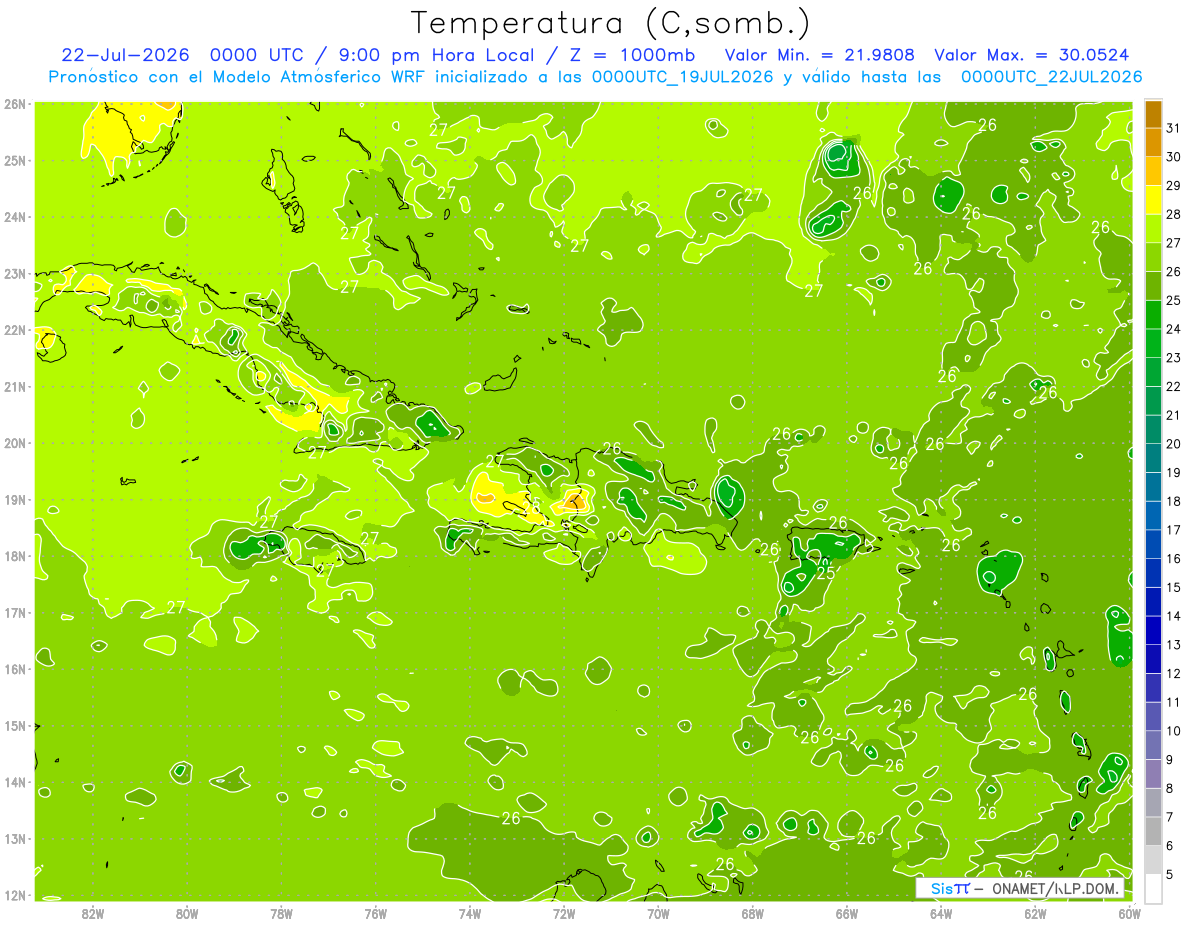1200x927 pixels.
Task: Click the legend value "18"
Action: point(1173,501)
